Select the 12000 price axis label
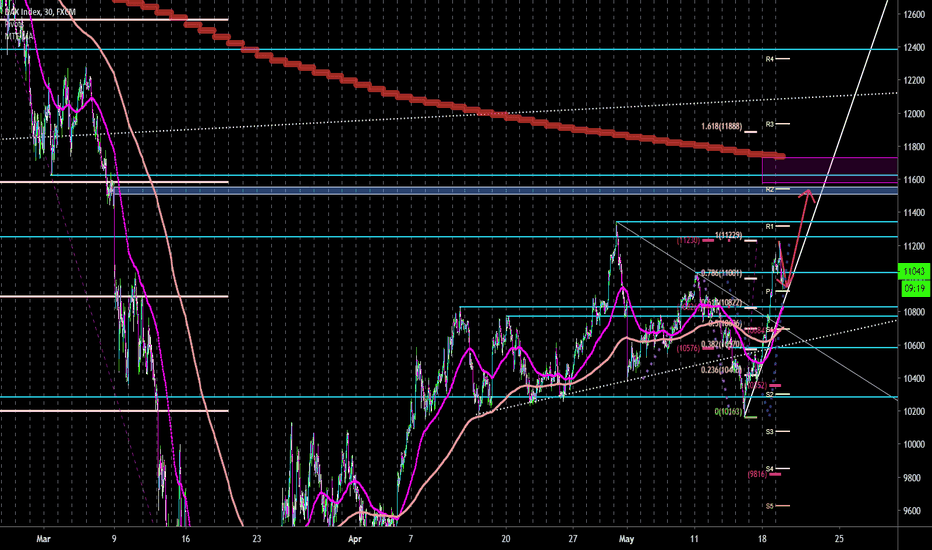Screen dimensions: 932x550 click(914, 114)
